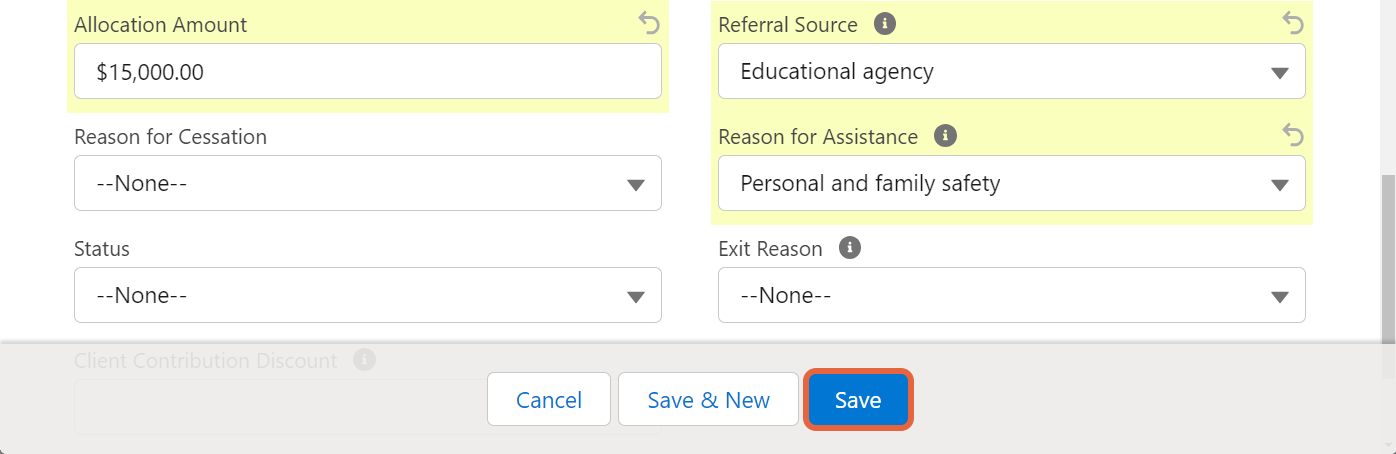Show info tooltip for Reason for Assistance
The width and height of the screenshot is (1396, 454).
[x=945, y=136]
